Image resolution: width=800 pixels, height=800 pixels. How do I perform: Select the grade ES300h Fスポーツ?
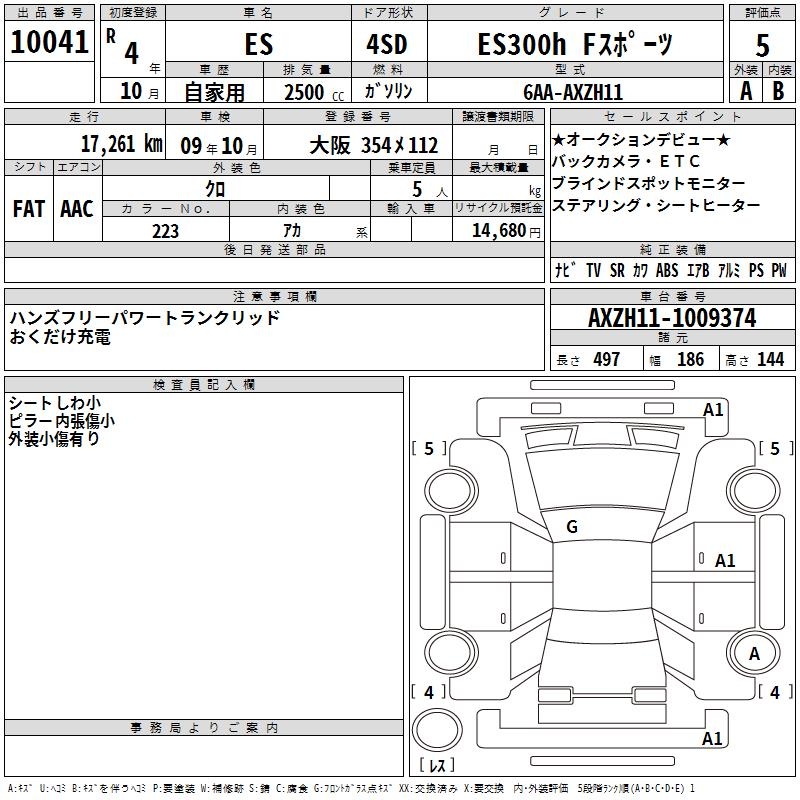coord(575,44)
